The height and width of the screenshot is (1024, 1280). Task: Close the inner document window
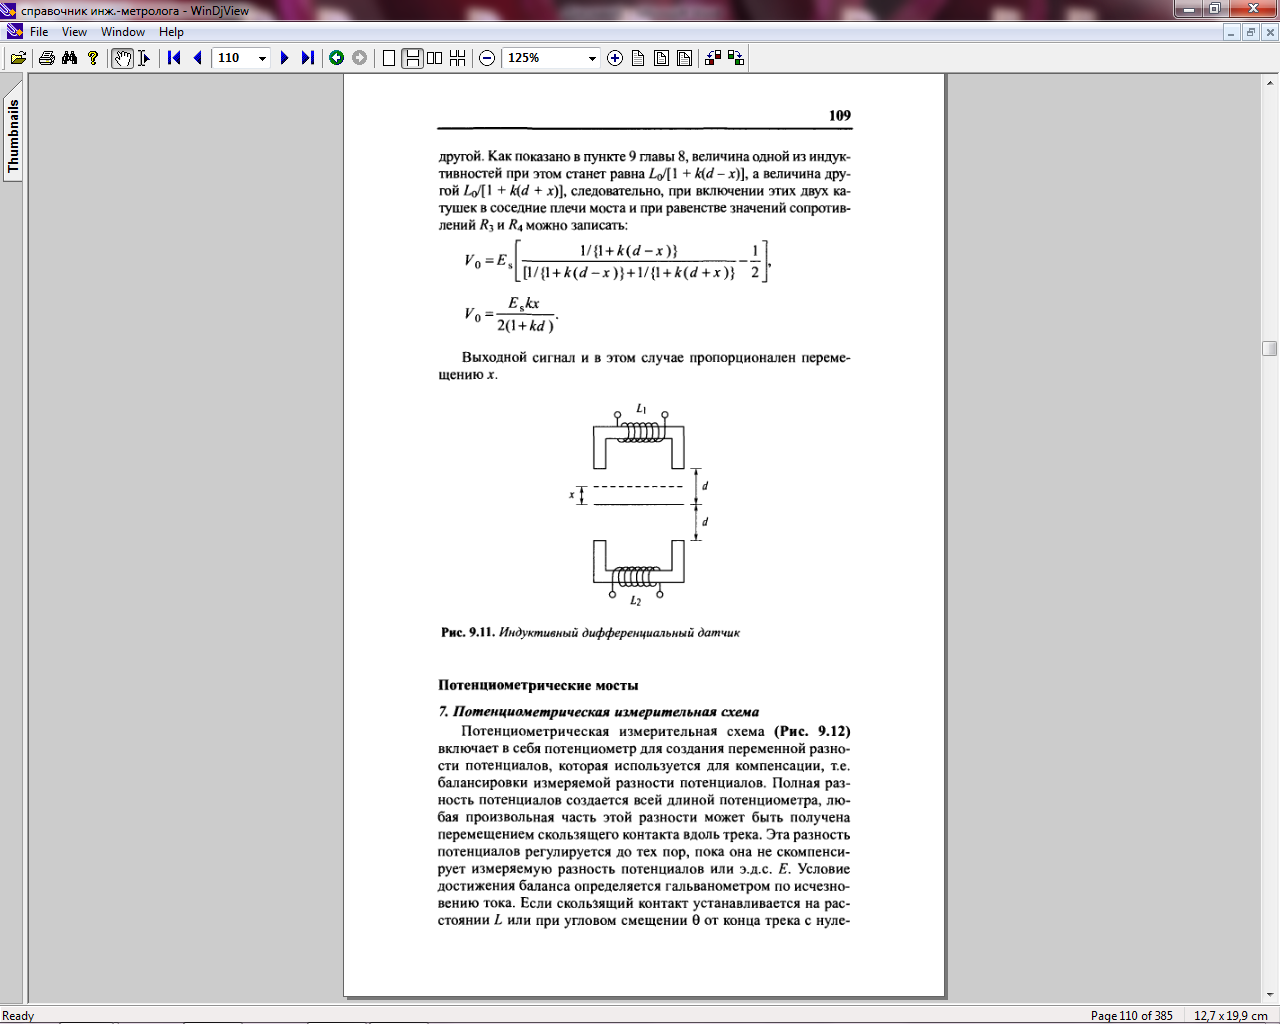click(x=1270, y=32)
